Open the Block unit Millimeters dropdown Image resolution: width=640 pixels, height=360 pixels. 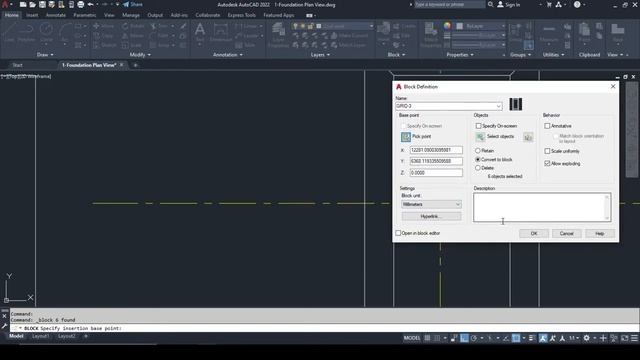(x=431, y=204)
